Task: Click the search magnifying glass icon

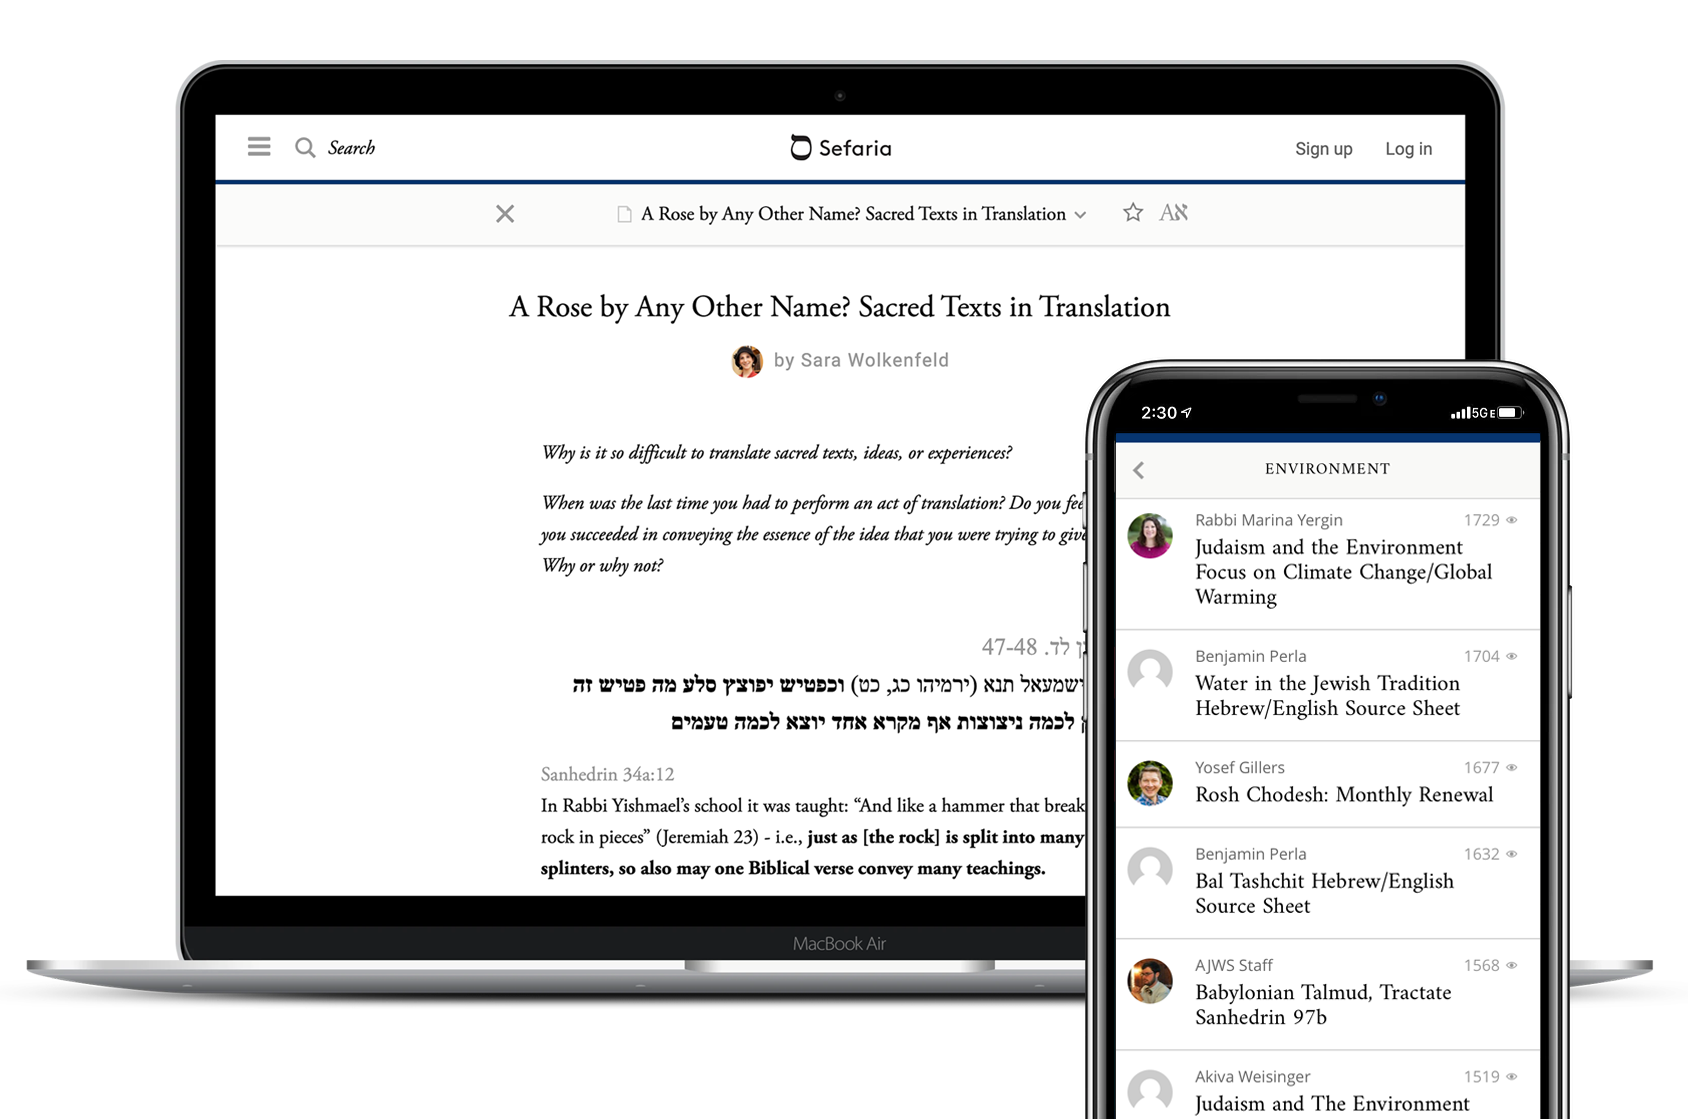Action: coord(305,148)
